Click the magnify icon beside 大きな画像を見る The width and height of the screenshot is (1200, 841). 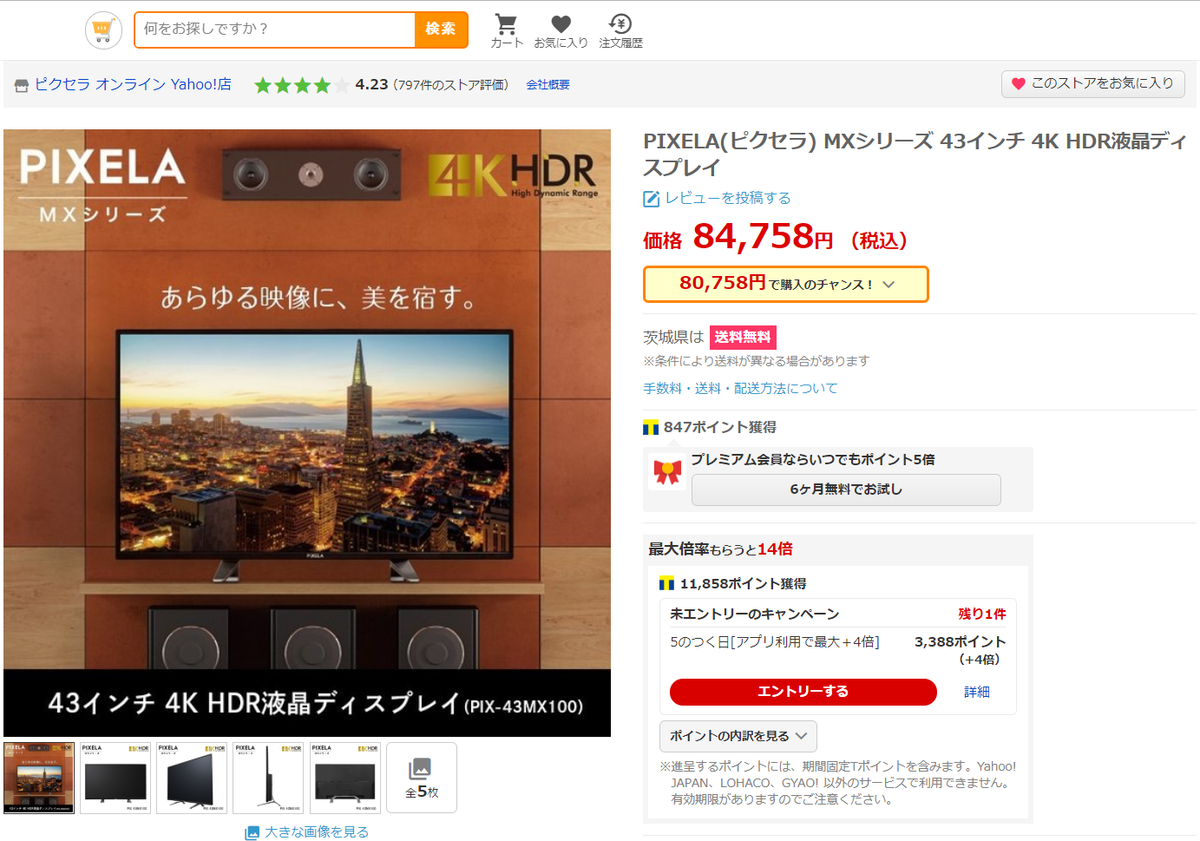click(252, 832)
